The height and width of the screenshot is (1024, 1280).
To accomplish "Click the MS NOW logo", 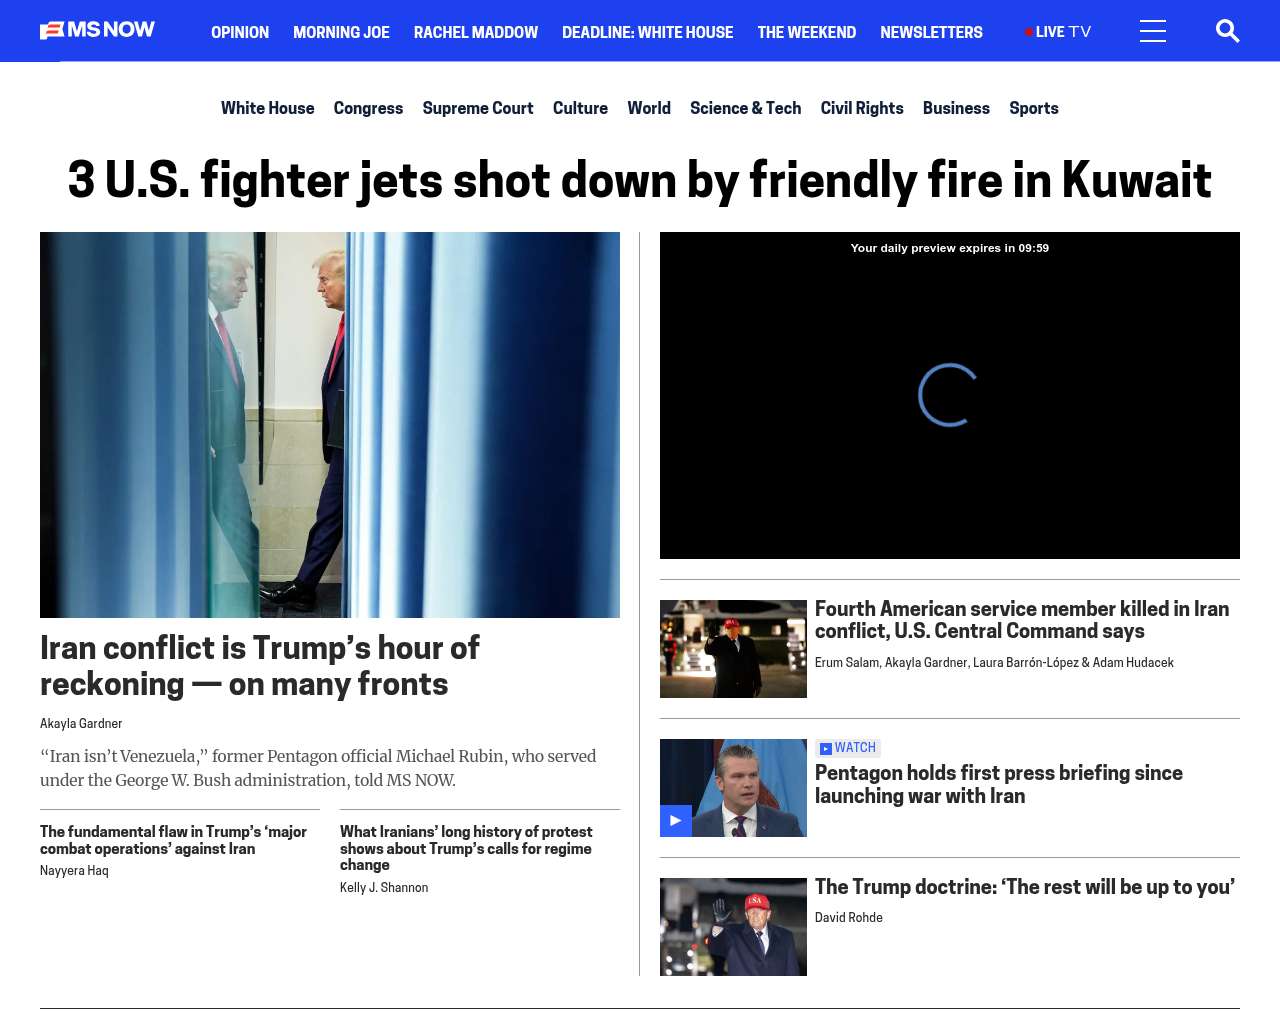I will coord(97,30).
